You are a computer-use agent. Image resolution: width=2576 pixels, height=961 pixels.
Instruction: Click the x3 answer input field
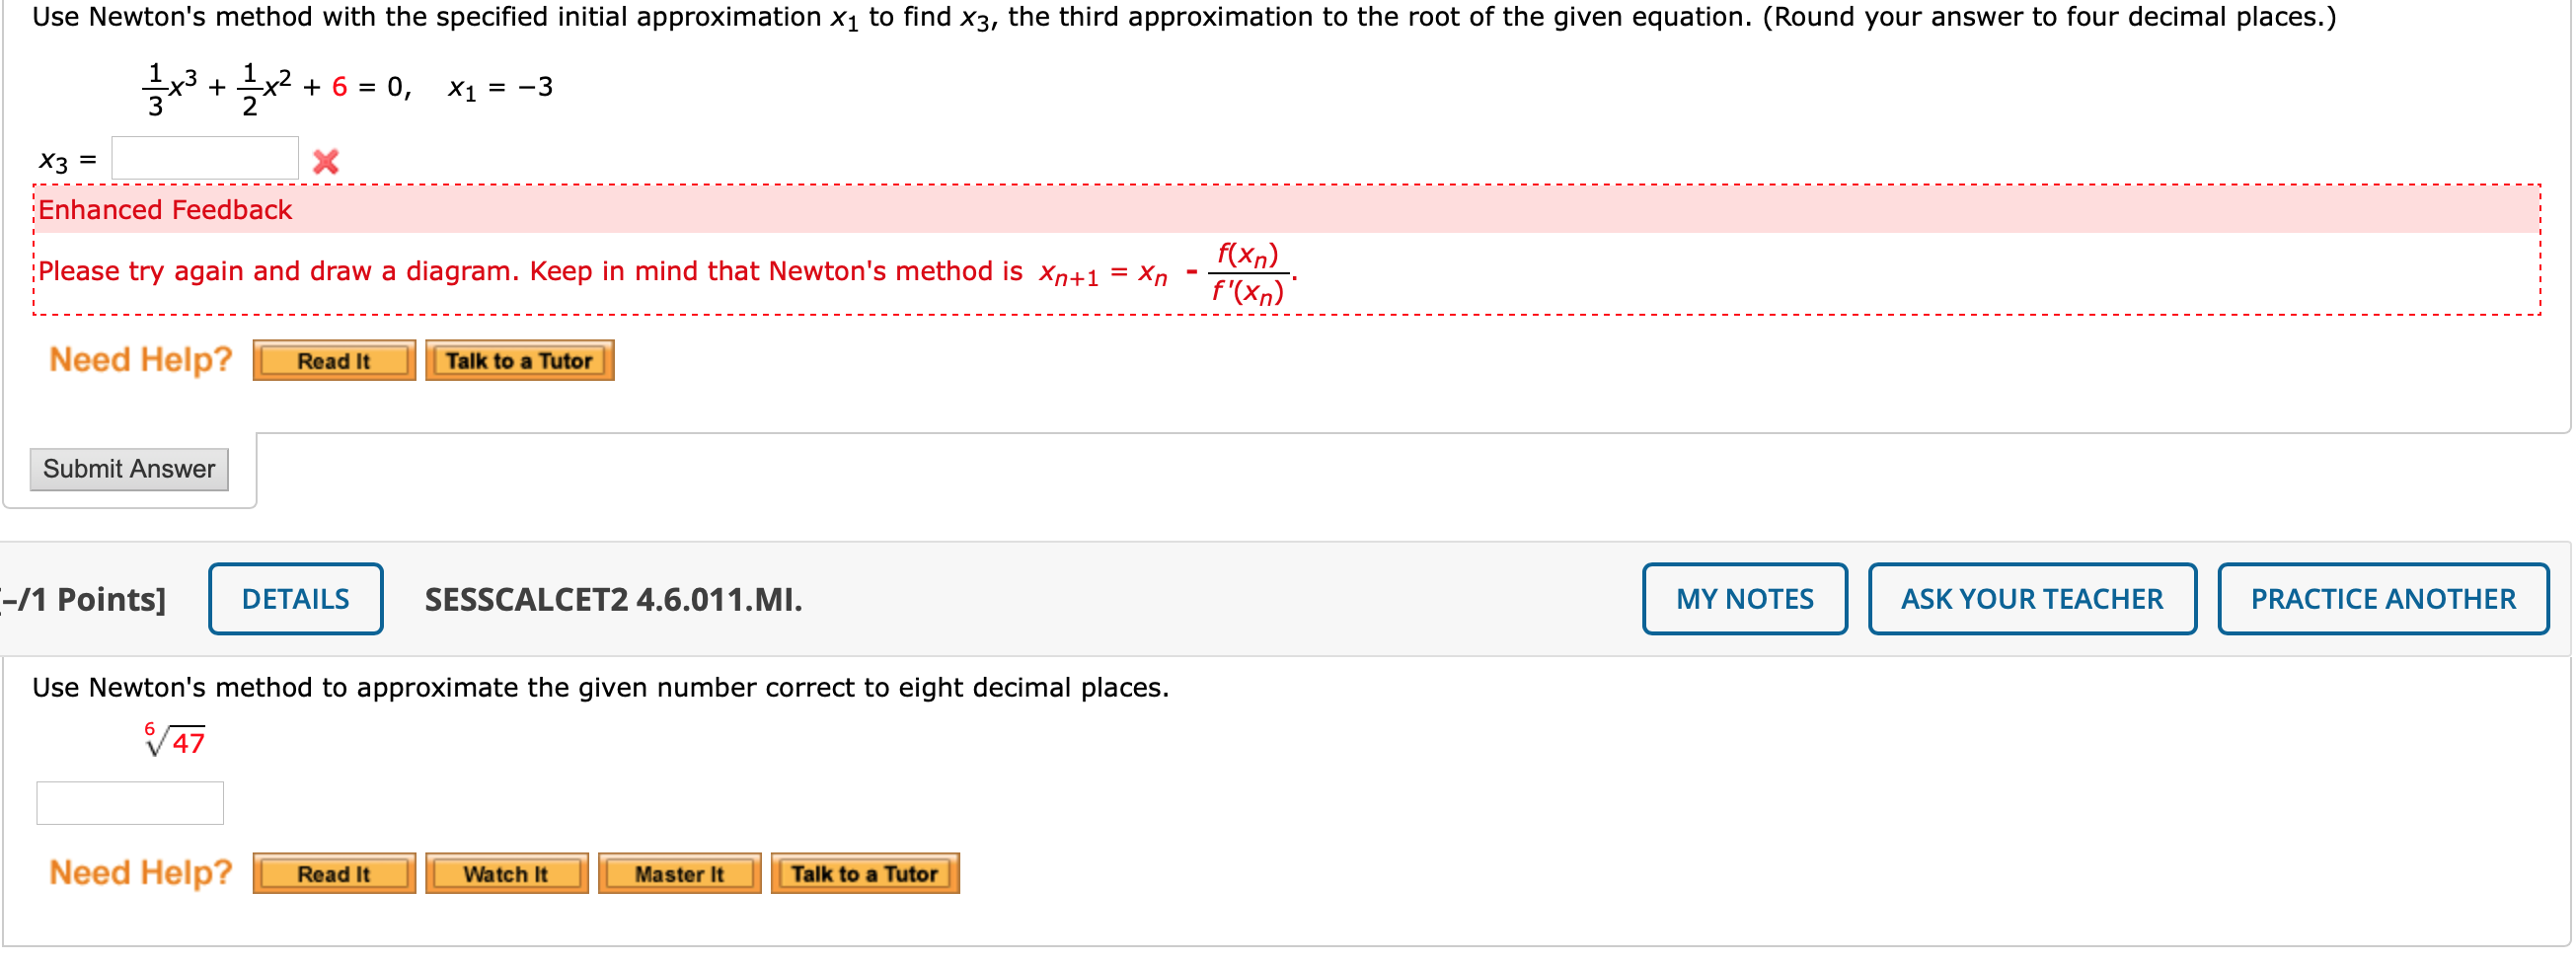pyautogui.click(x=204, y=157)
